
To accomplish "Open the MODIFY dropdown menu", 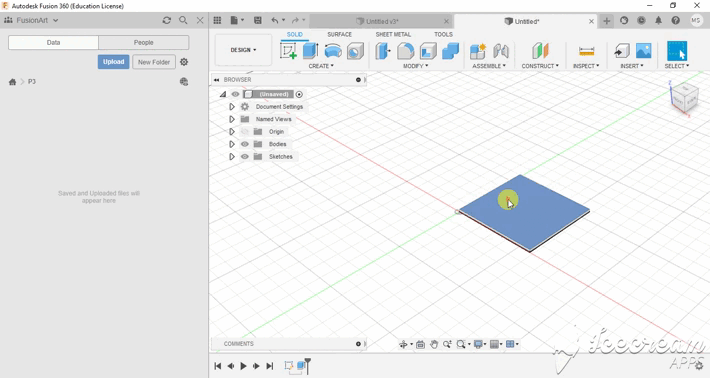I will tap(415, 66).
